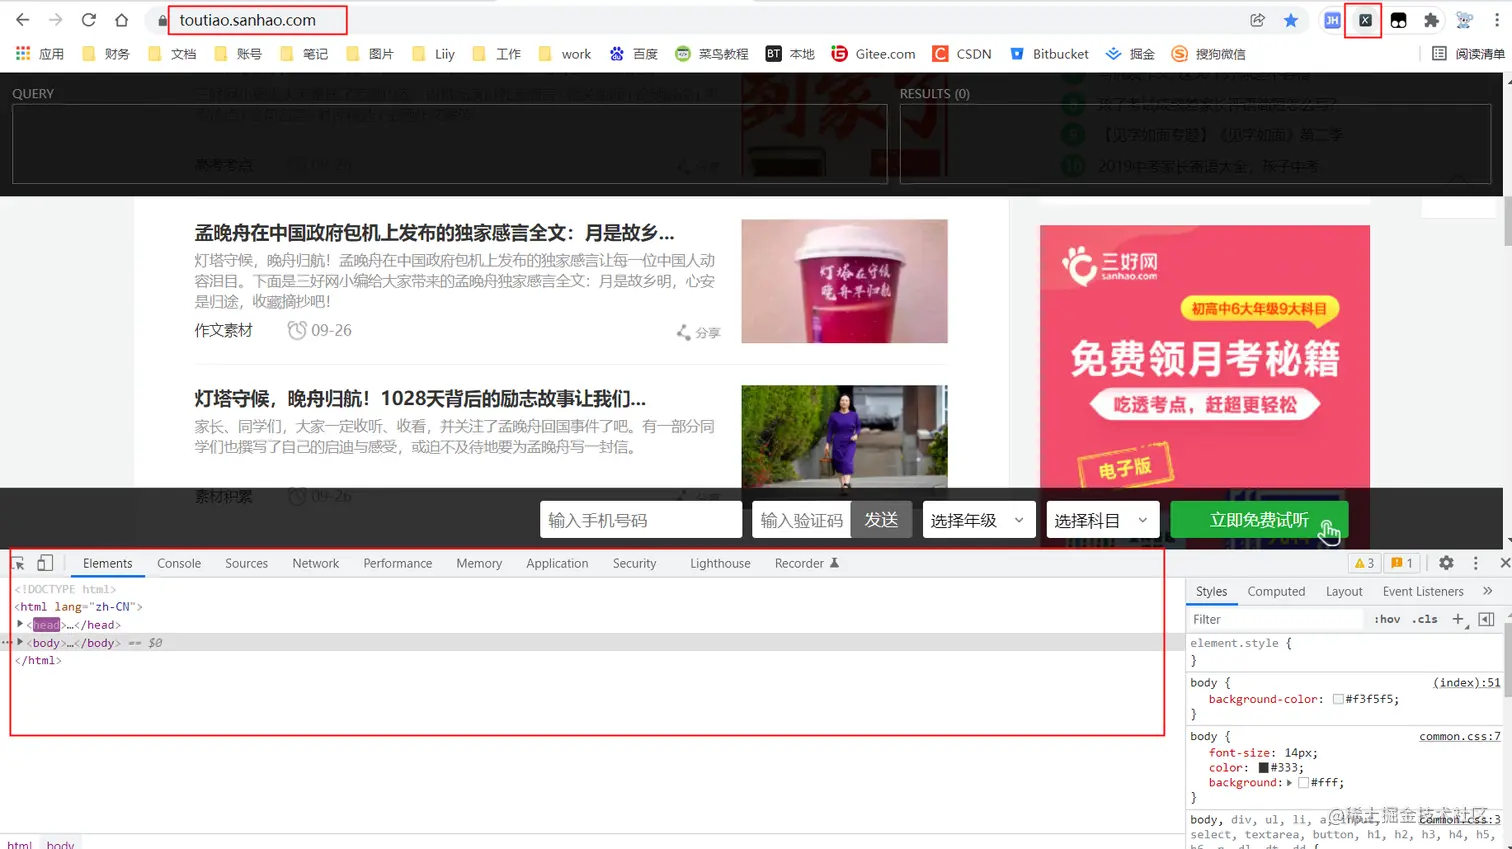Viewport: 1512px width, 849px height.
Task: Click the browser forward arrow
Action: (55, 20)
